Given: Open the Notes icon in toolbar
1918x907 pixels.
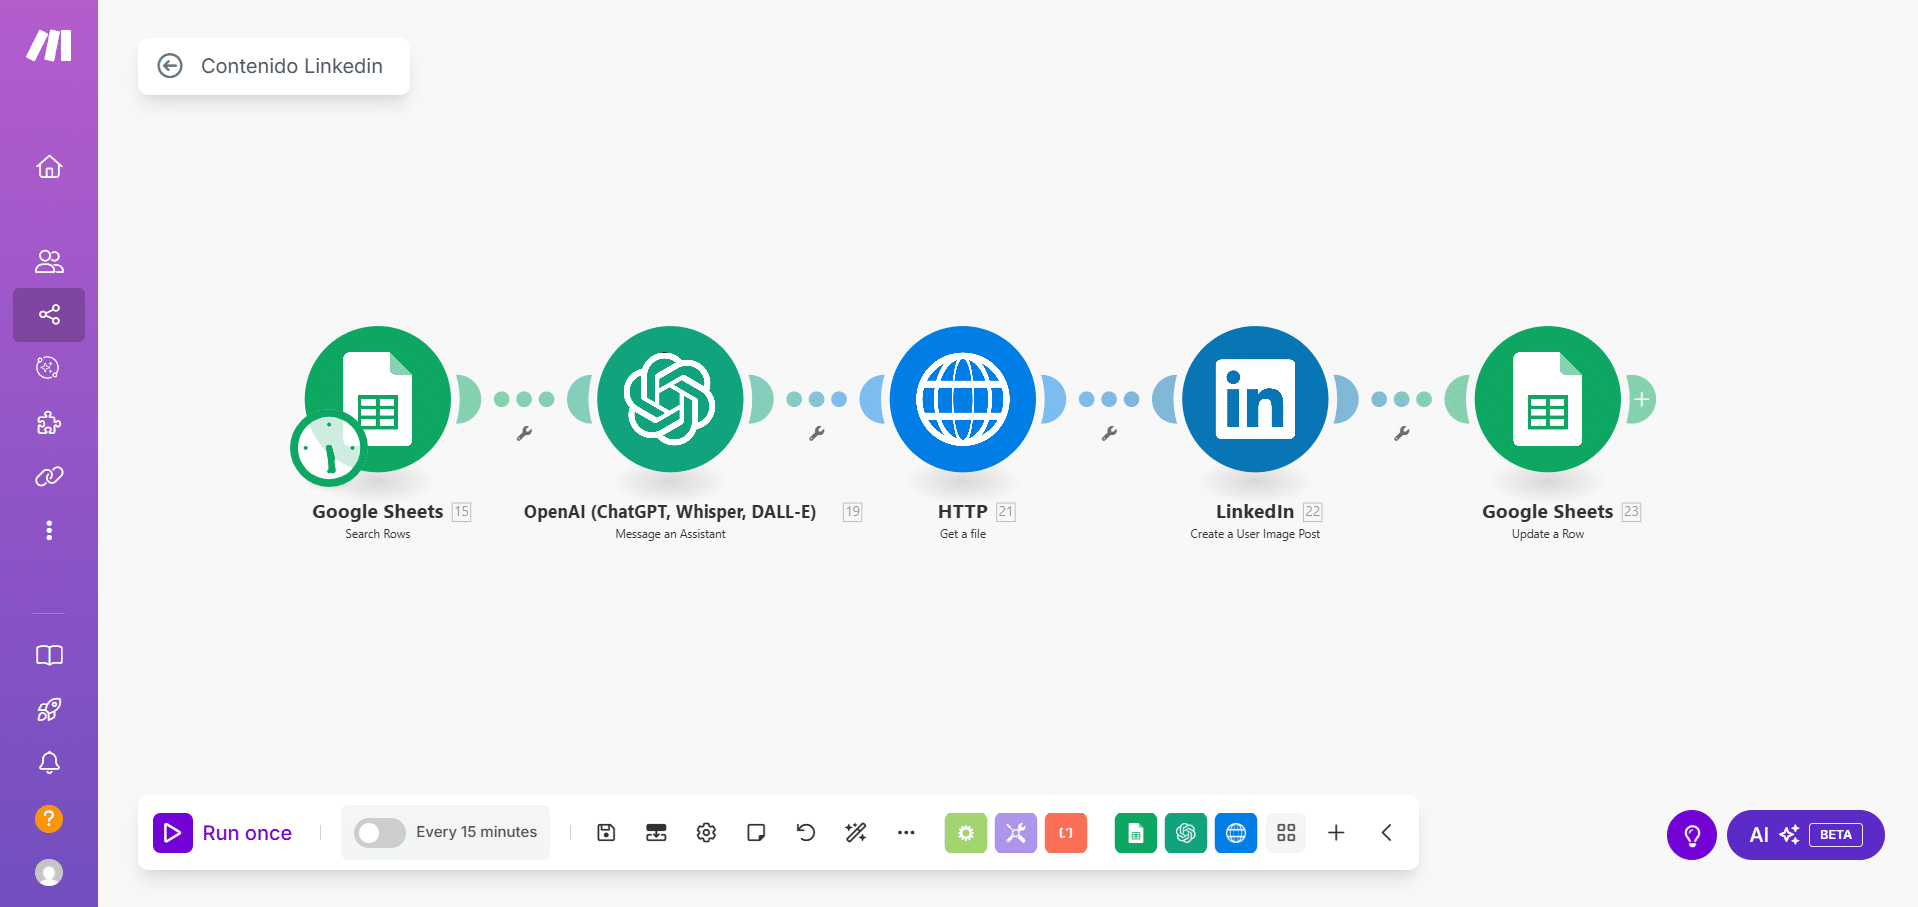Looking at the screenshot, I should pos(756,833).
